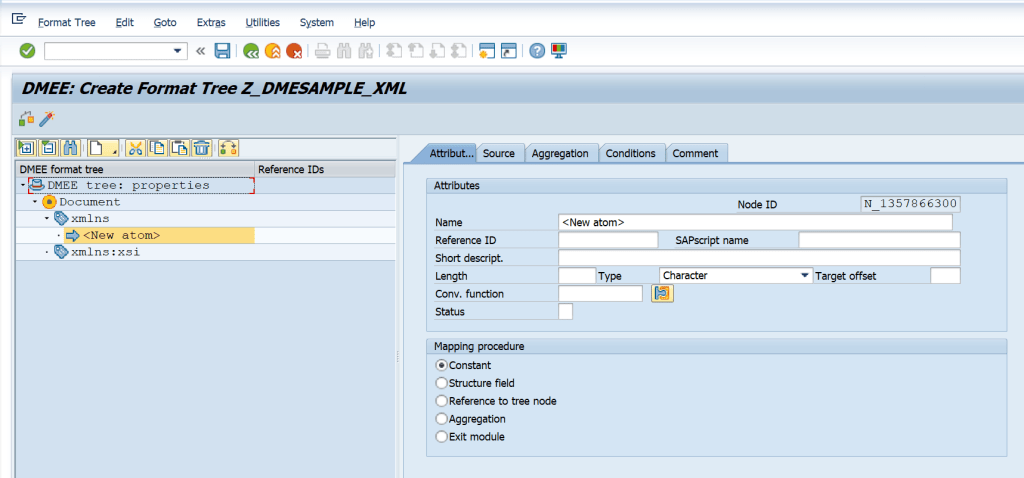Open the Utilities menu

point(263,22)
